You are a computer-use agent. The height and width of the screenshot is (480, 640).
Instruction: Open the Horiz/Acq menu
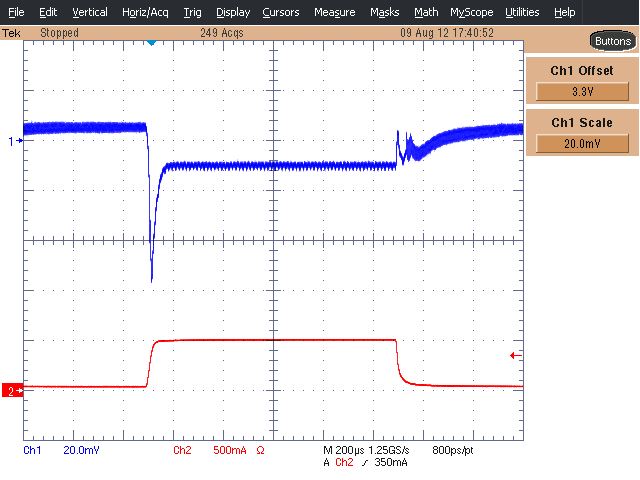click(x=145, y=12)
